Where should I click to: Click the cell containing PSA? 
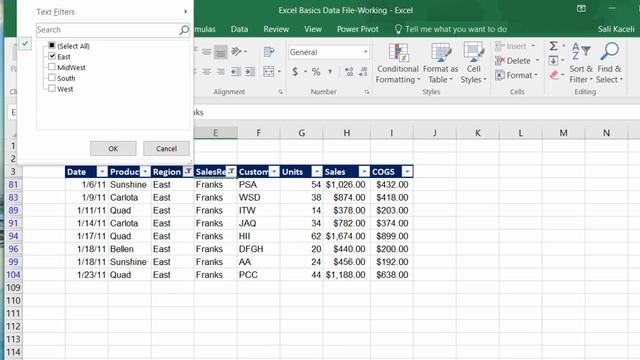click(258, 184)
